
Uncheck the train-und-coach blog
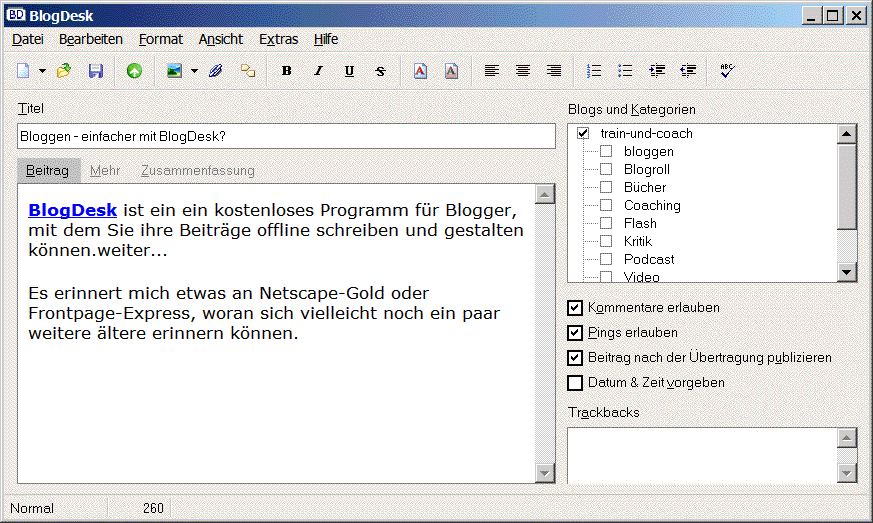click(x=583, y=133)
